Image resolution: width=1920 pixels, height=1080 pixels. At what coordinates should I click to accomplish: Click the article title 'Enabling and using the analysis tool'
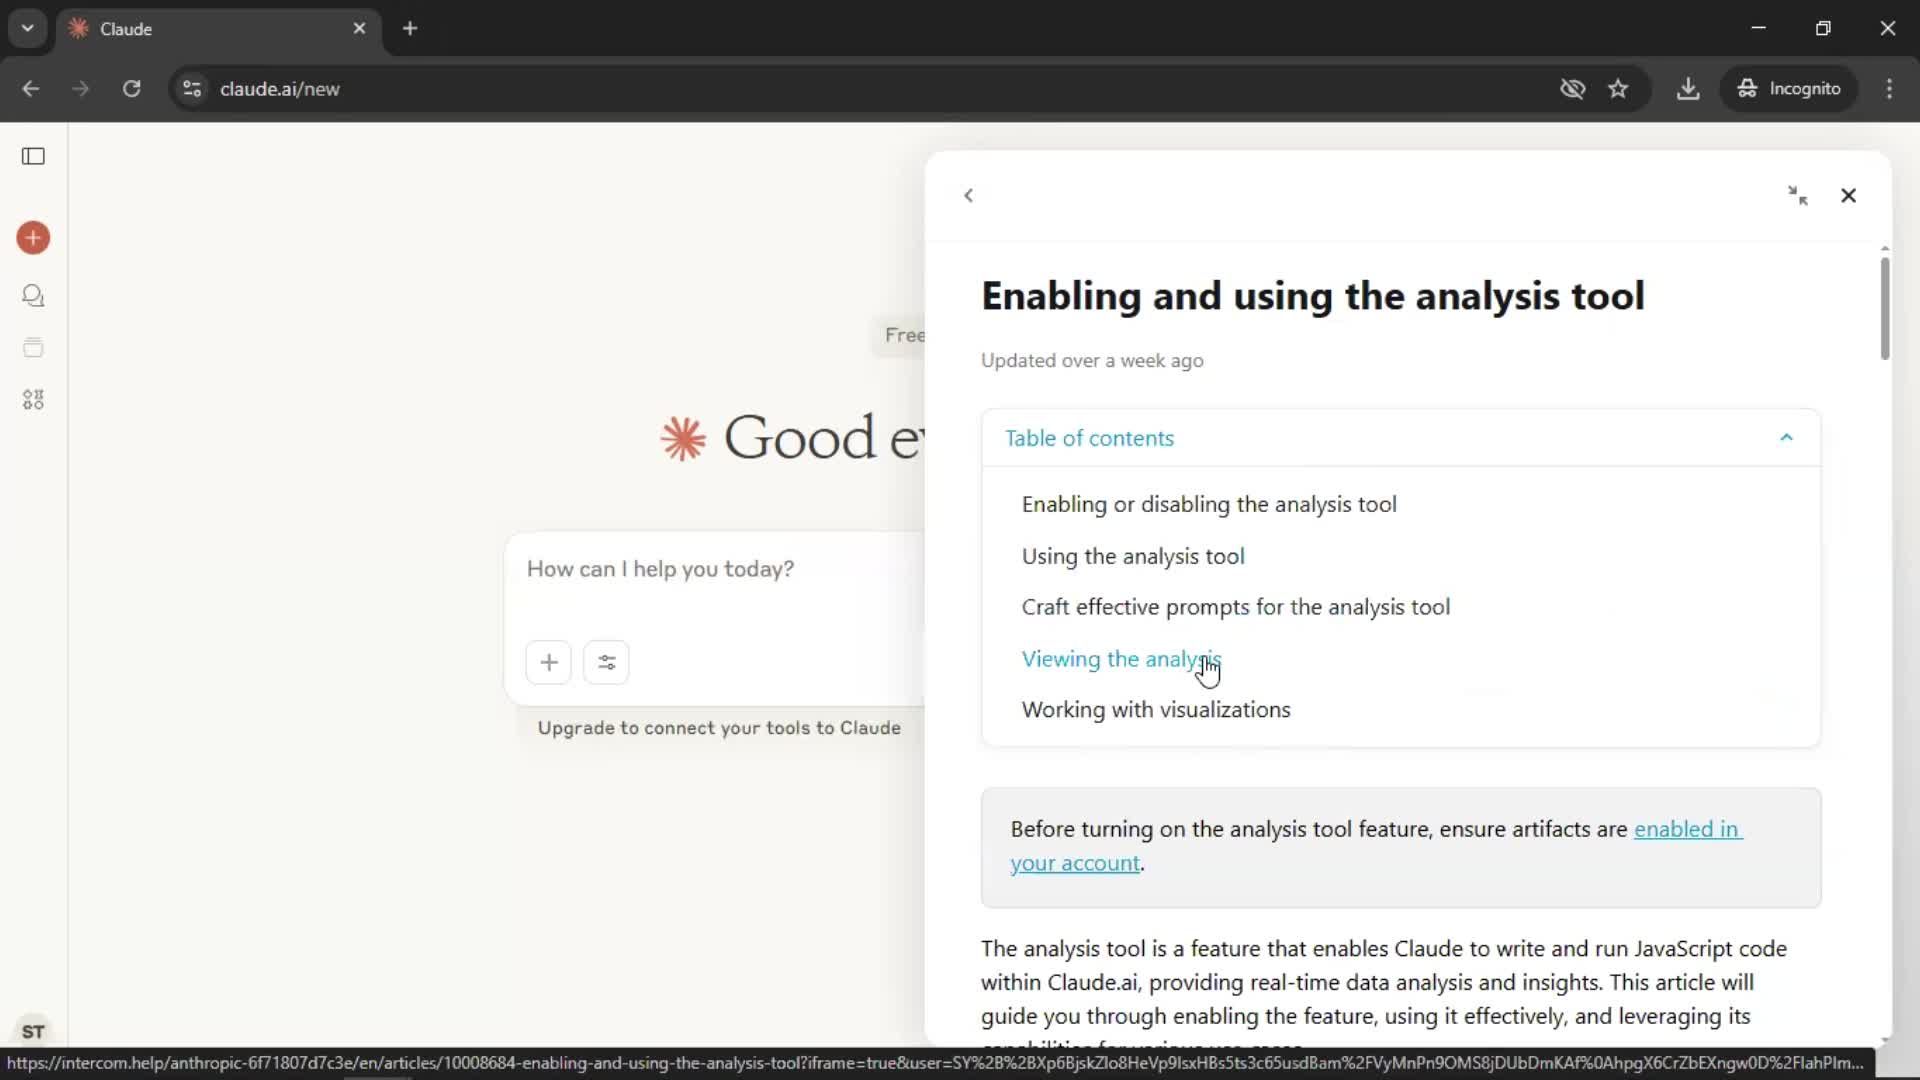pyautogui.click(x=1313, y=296)
